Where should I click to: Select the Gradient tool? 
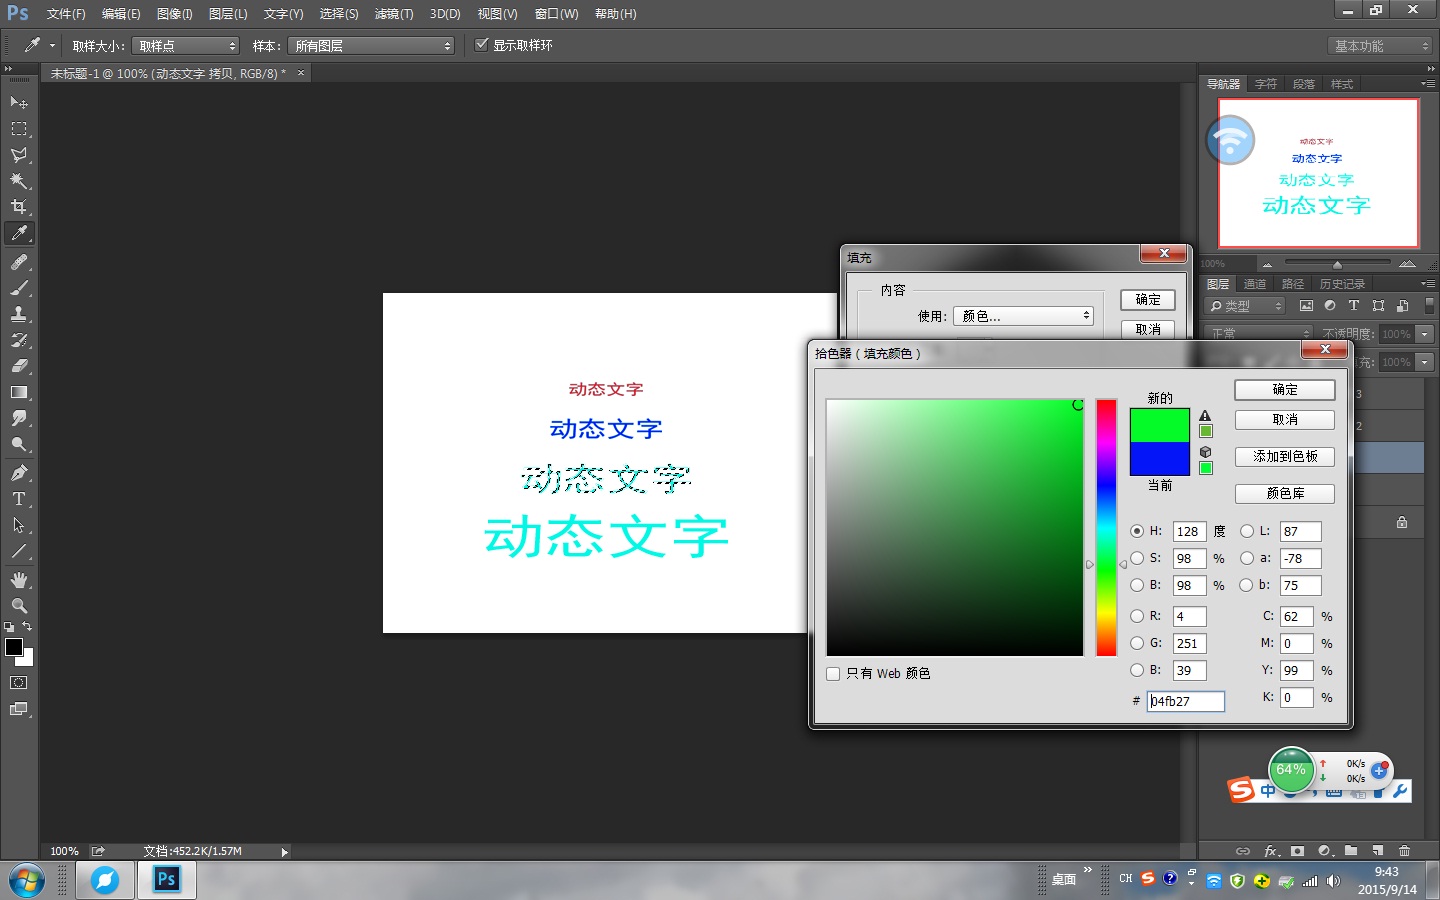click(x=19, y=393)
